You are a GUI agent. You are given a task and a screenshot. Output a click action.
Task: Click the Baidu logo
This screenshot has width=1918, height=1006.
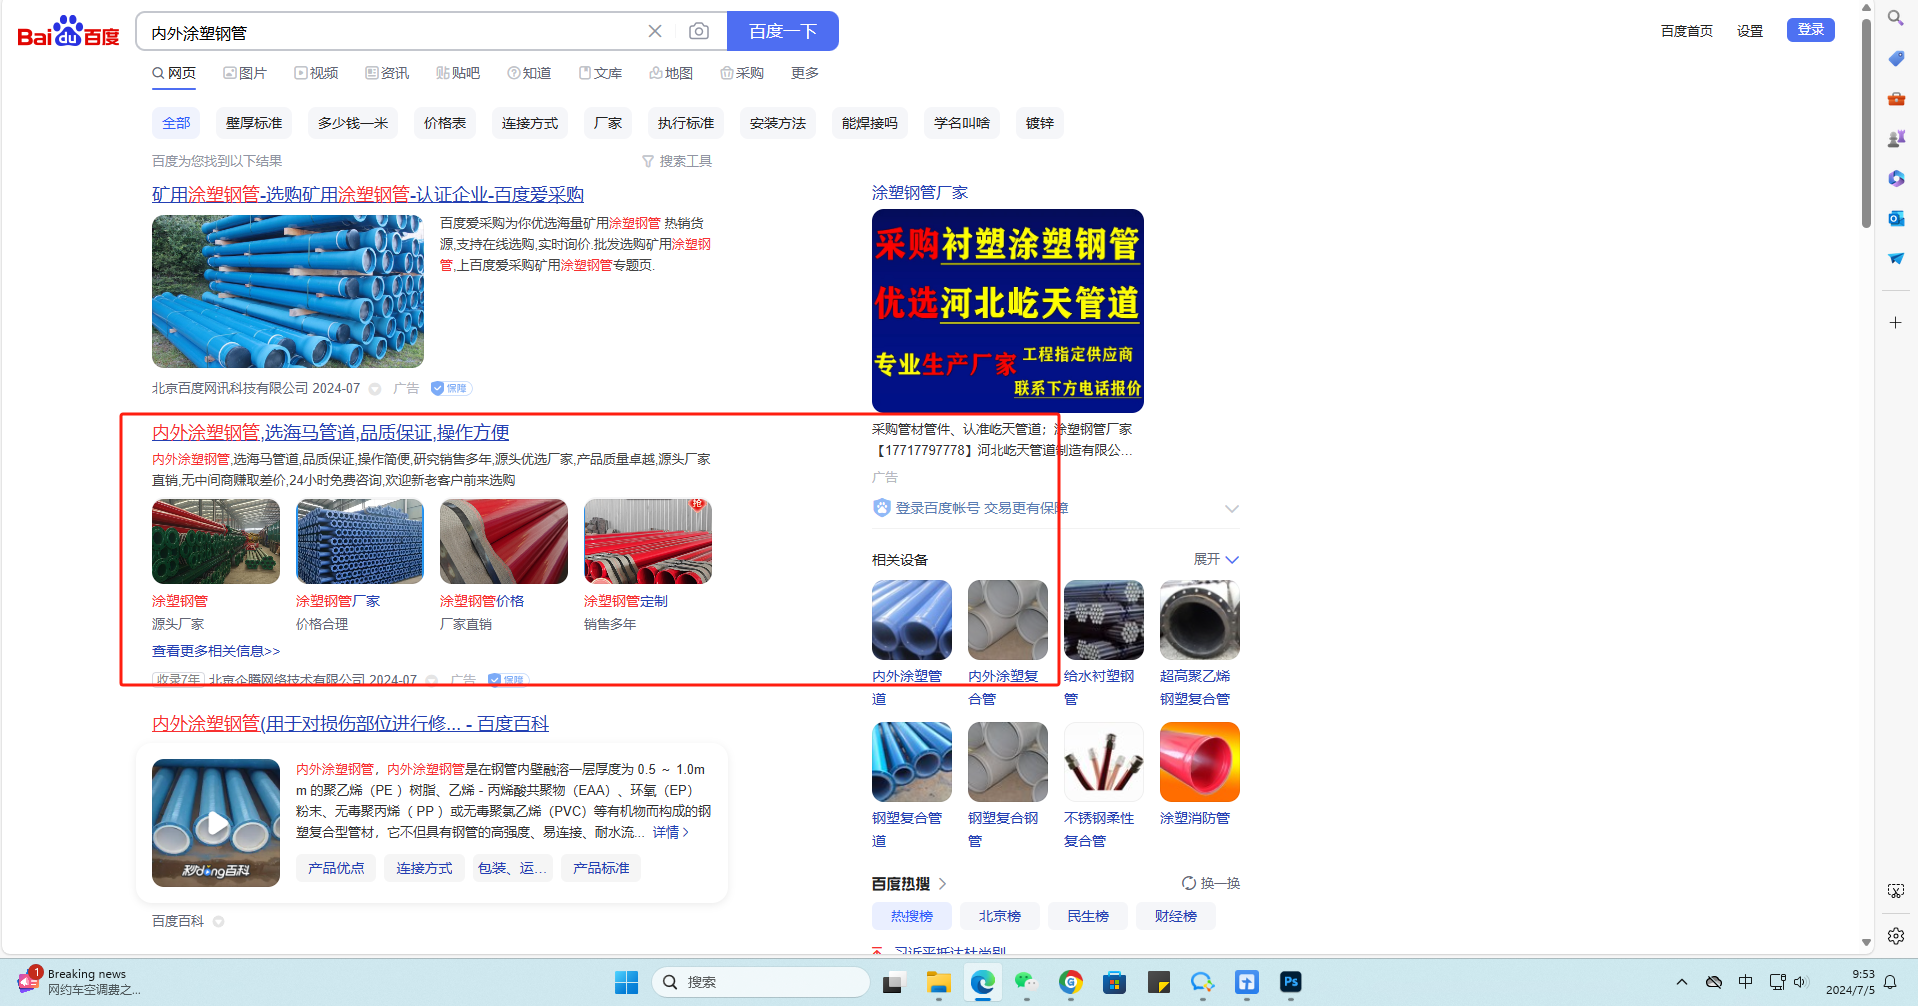click(x=68, y=32)
